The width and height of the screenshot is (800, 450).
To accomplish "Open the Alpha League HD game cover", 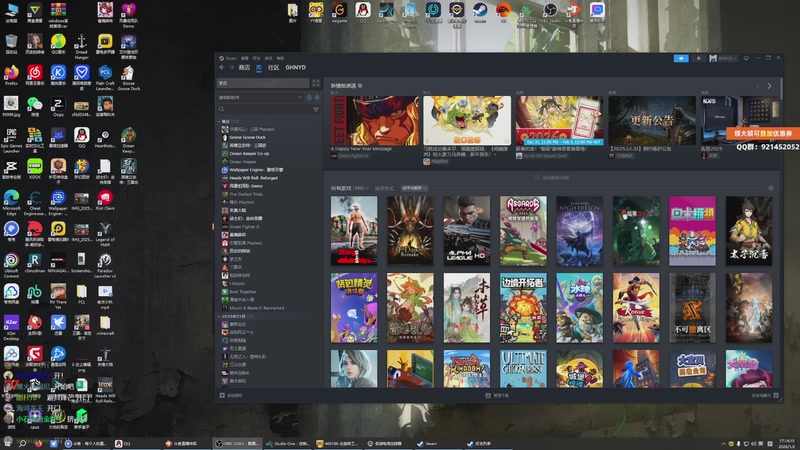I will (467, 231).
